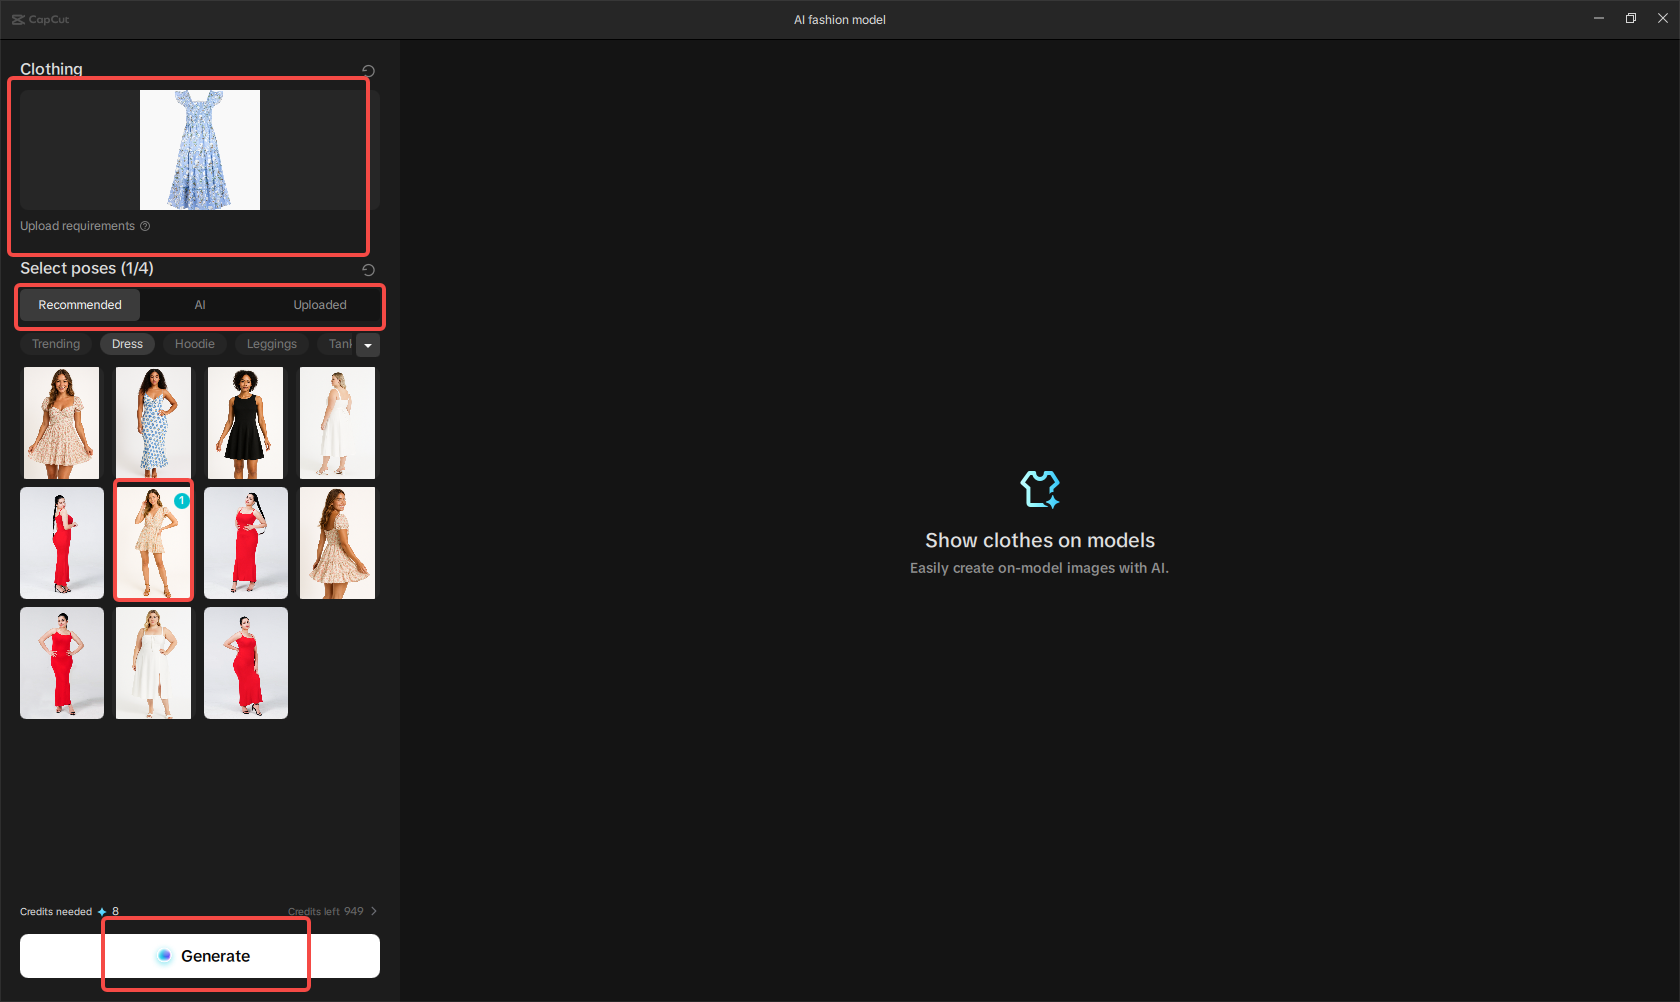1680x1002 pixels.
Task: Click the CapCut logo icon
Action: pyautogui.click(x=18, y=18)
